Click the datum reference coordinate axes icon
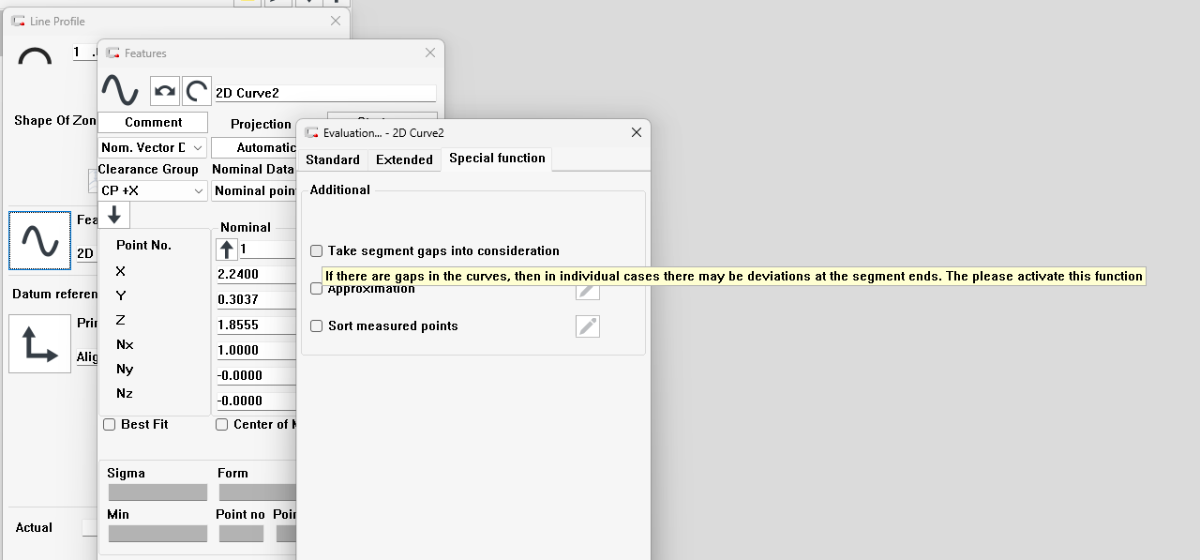The image size is (1200, 560). 40,344
